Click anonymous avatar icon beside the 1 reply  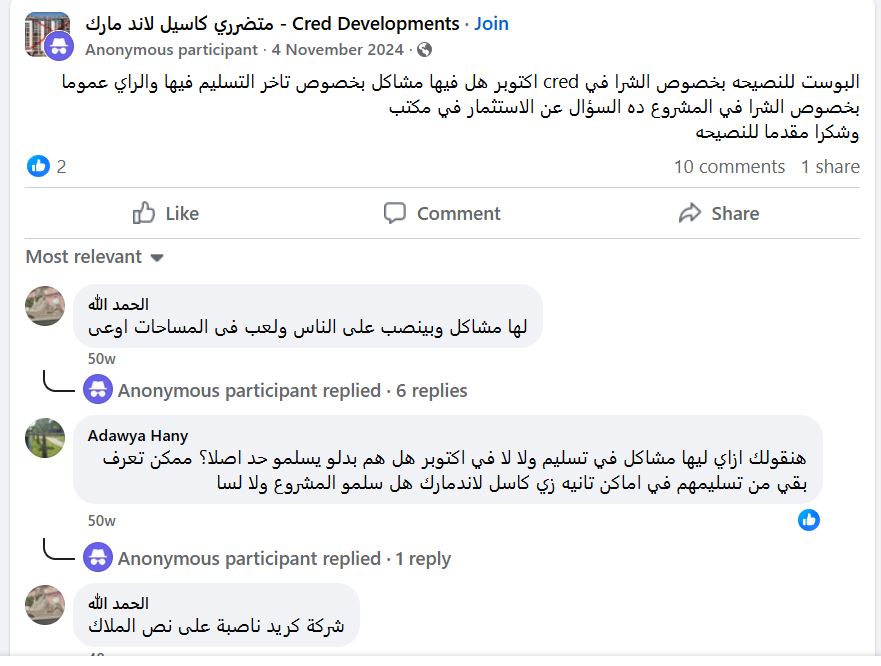[x=98, y=558]
